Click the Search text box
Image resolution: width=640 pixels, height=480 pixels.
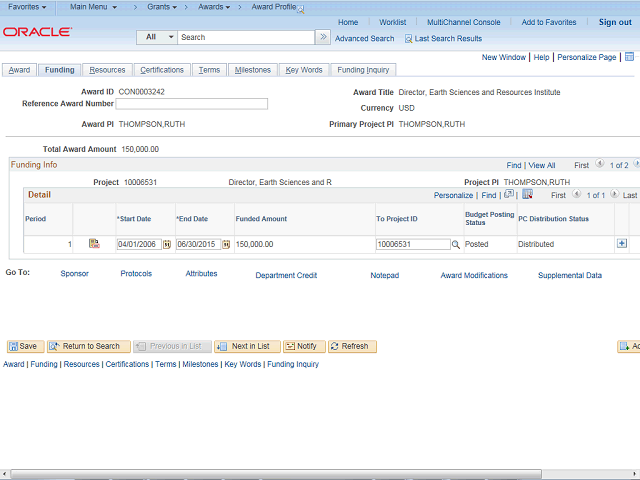coord(246,37)
